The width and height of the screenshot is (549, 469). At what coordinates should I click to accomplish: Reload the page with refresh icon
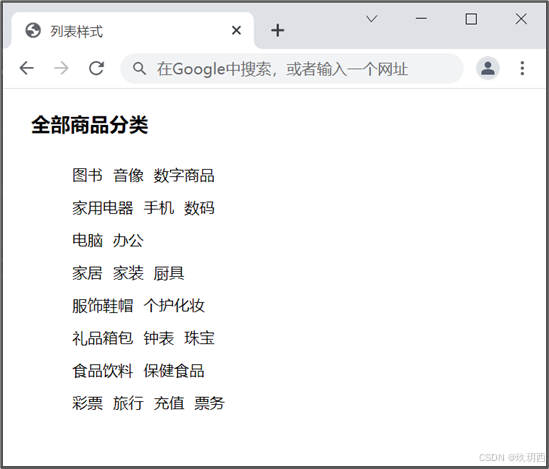(96, 68)
